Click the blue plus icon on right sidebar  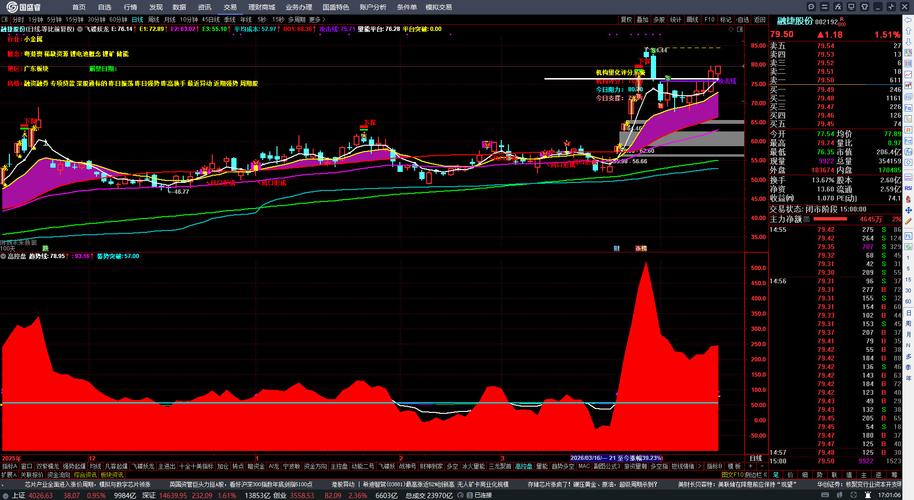click(908, 210)
